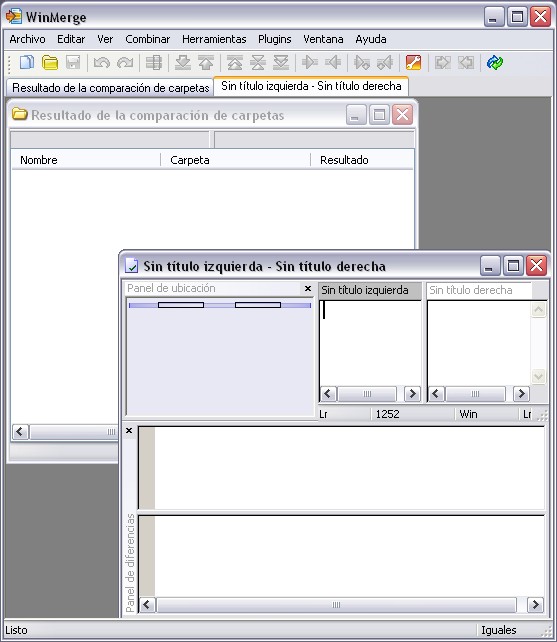This screenshot has height=642, width=557.
Task: Jump to Last difference icon
Action: [x=281, y=63]
